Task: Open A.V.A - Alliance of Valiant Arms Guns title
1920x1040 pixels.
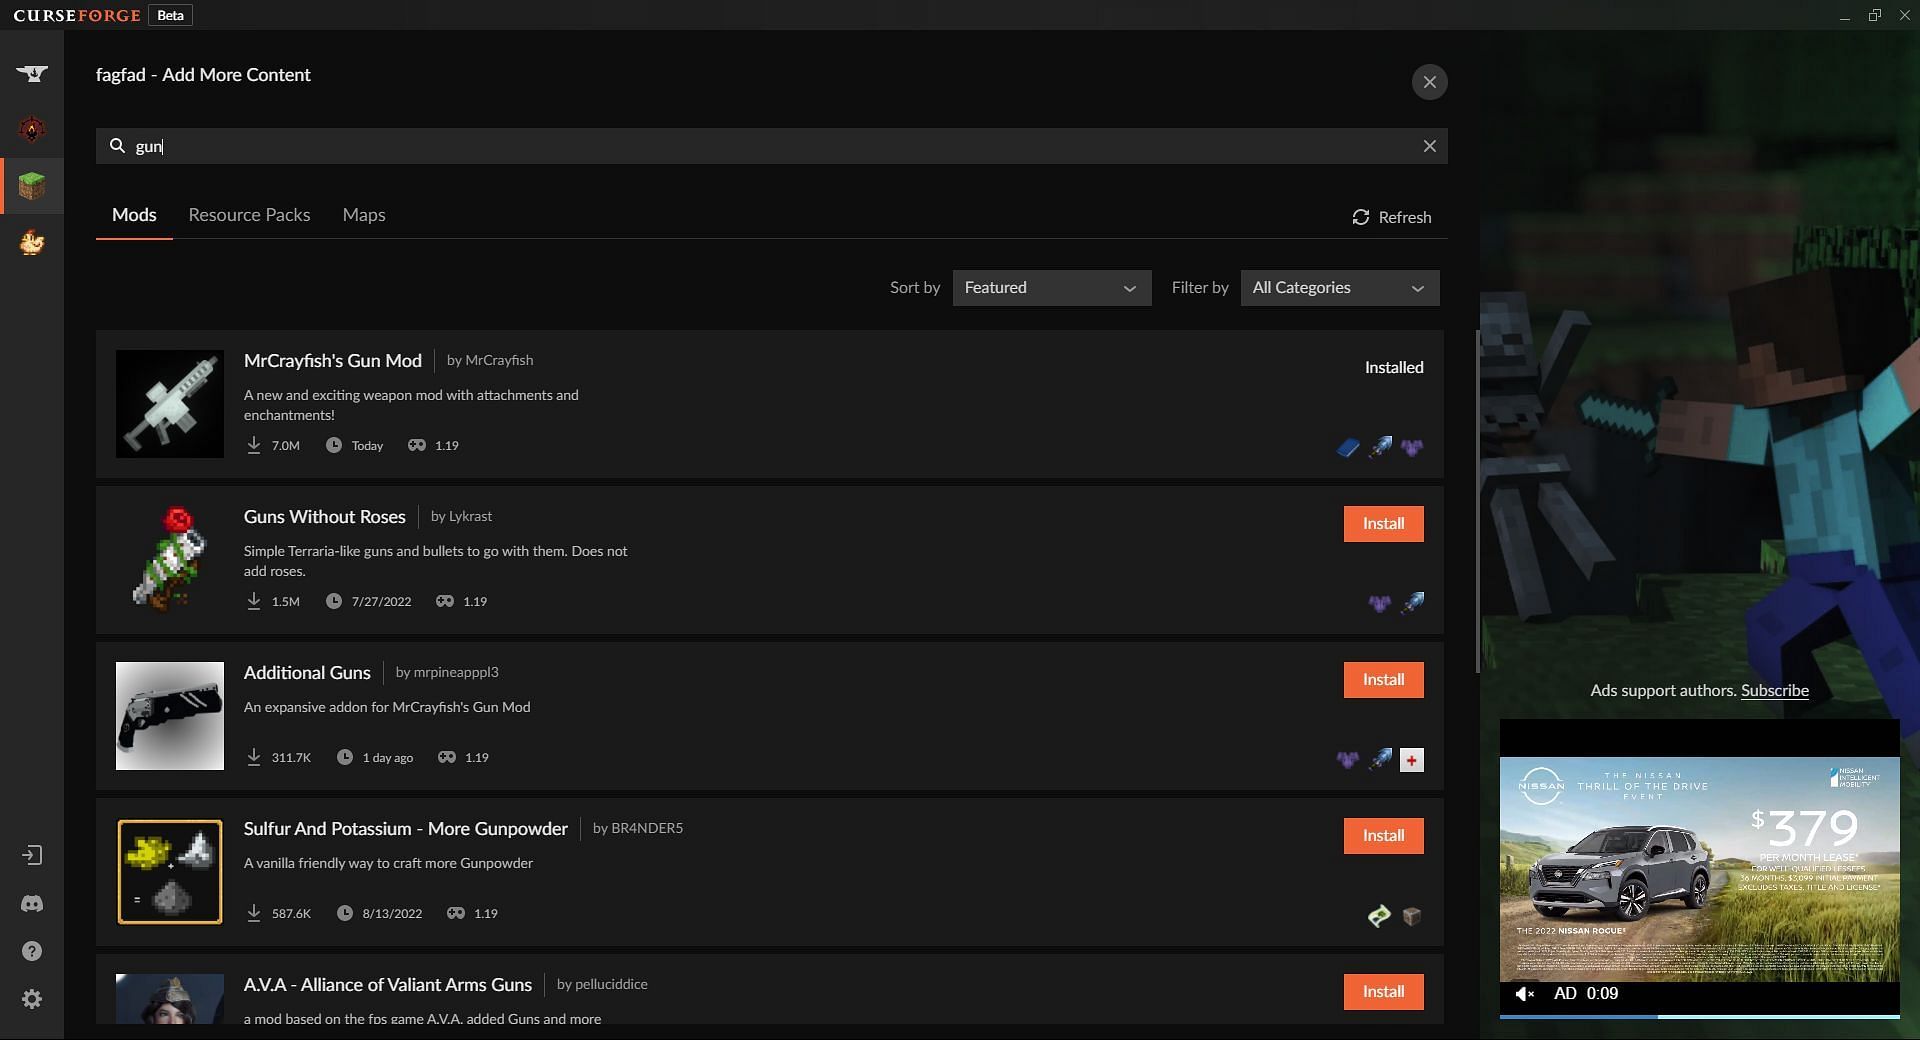Action: (x=388, y=985)
